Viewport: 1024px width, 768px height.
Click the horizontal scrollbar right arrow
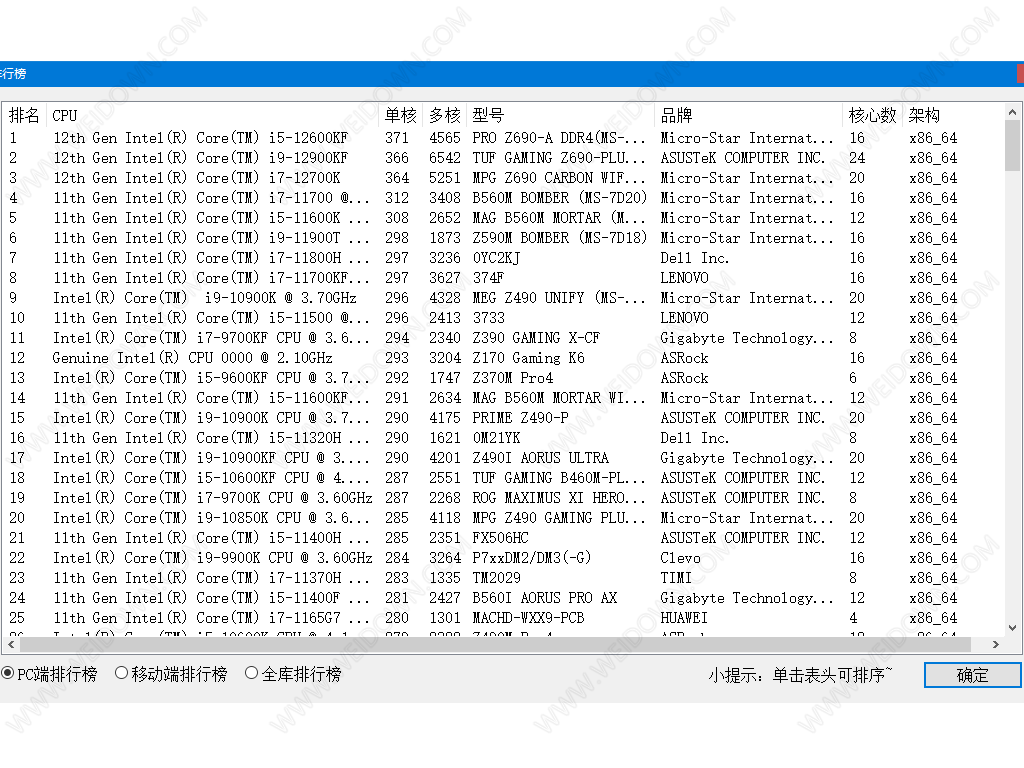coord(995,645)
